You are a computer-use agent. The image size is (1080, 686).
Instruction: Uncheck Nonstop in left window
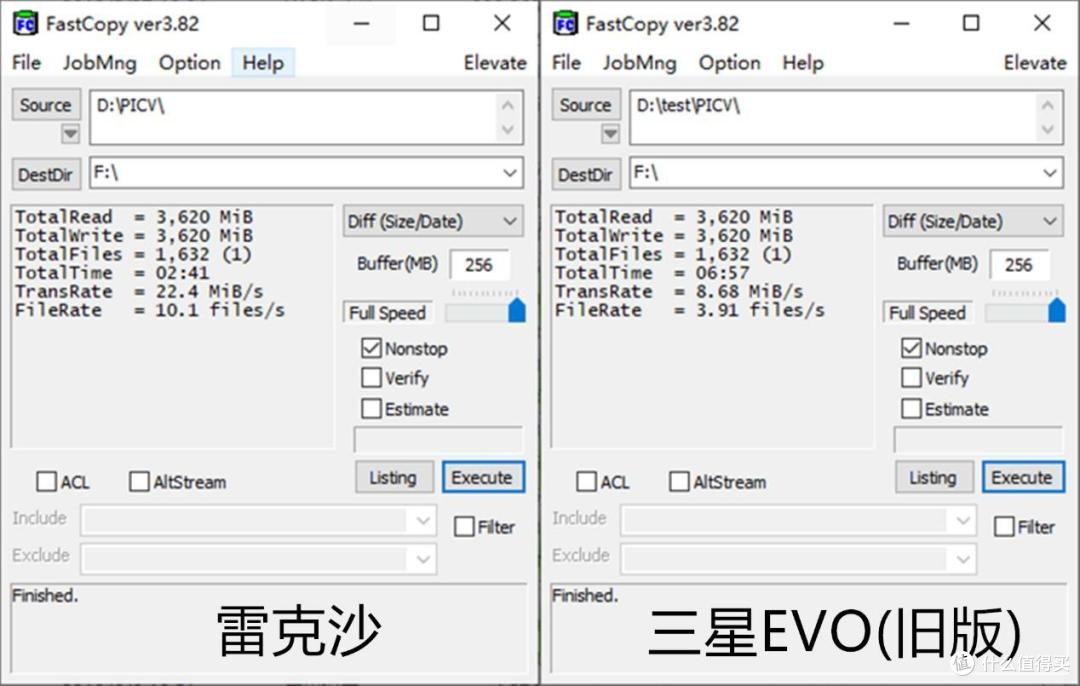point(371,348)
